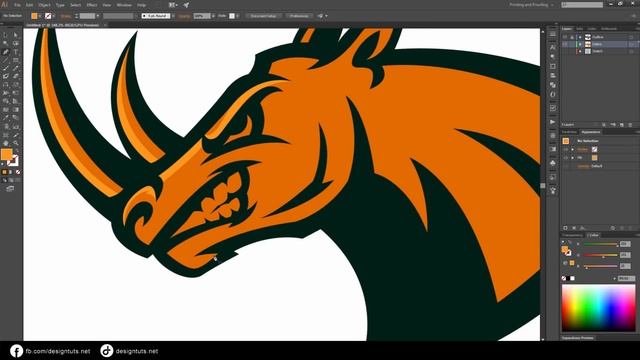Image resolution: width=640 pixels, height=360 pixels.
Task: Click the large orange Fill swatch in toolbar
Action: (7, 154)
